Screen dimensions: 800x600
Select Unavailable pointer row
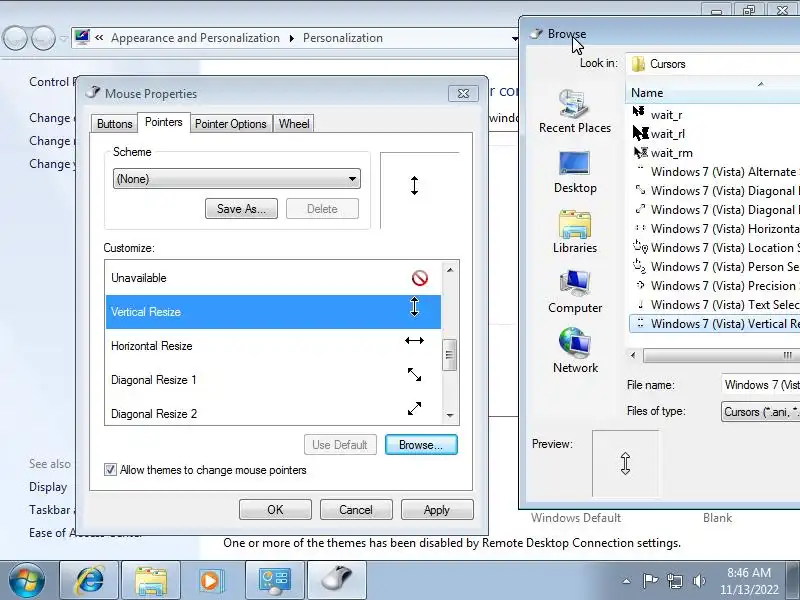pos(273,278)
